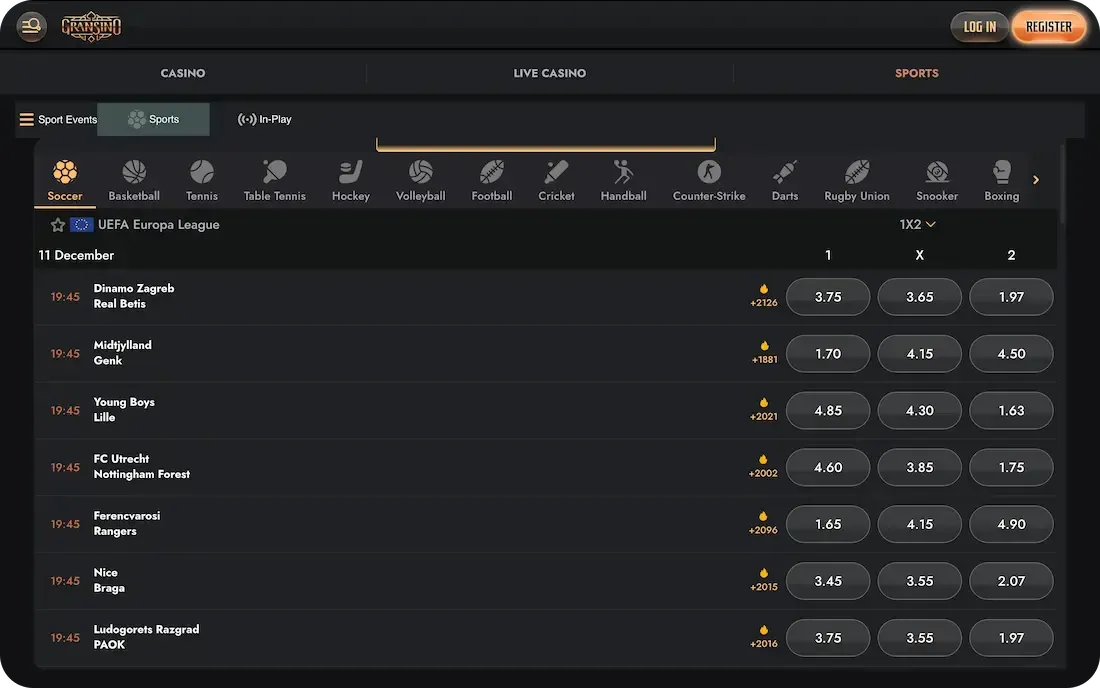Bet on Genk win at 4.50

click(1011, 353)
